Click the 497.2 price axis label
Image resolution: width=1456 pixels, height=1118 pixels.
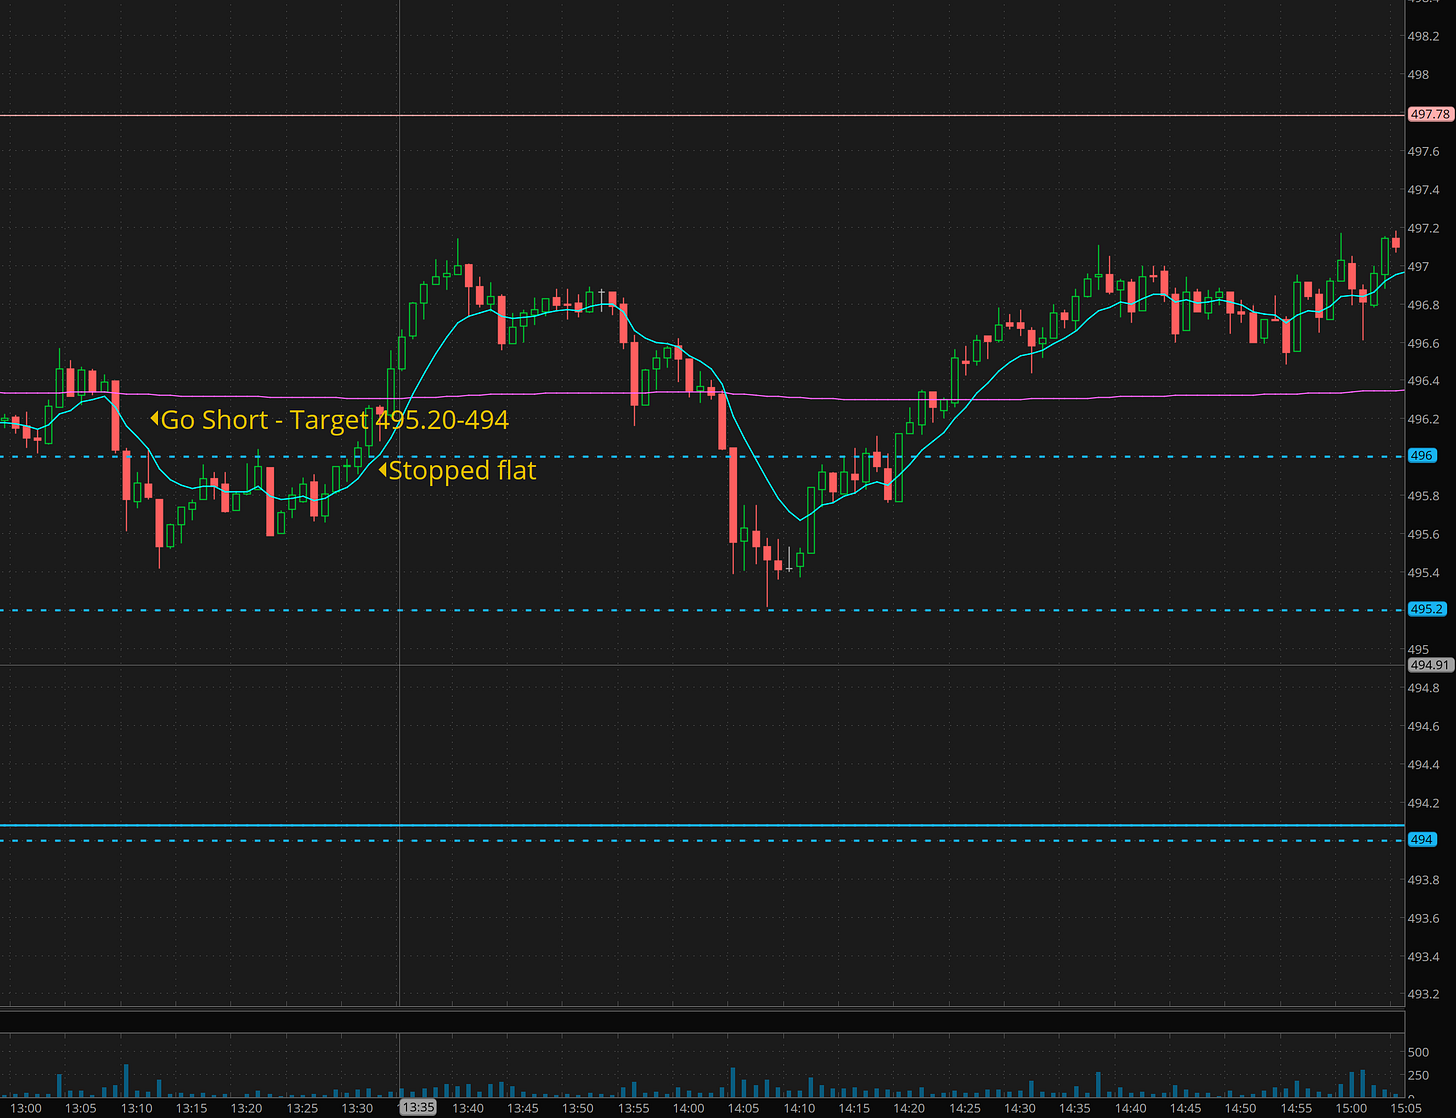(1423, 228)
